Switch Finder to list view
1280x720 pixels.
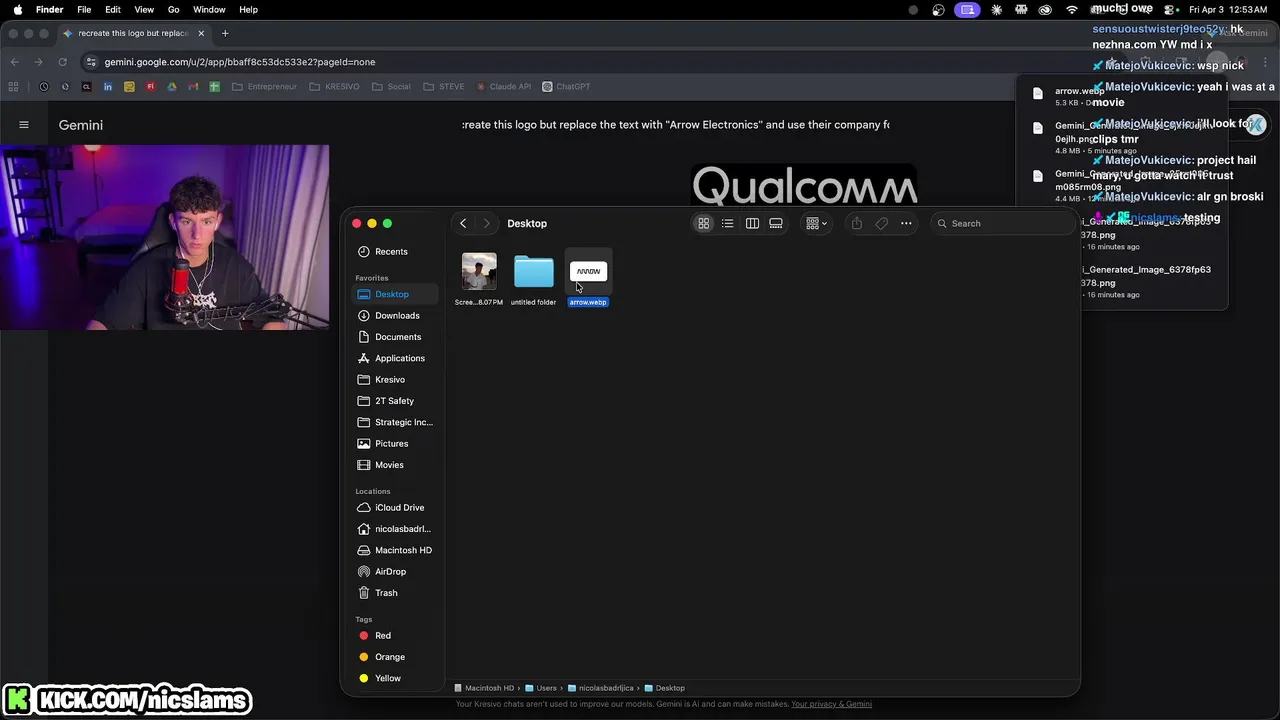[728, 223]
